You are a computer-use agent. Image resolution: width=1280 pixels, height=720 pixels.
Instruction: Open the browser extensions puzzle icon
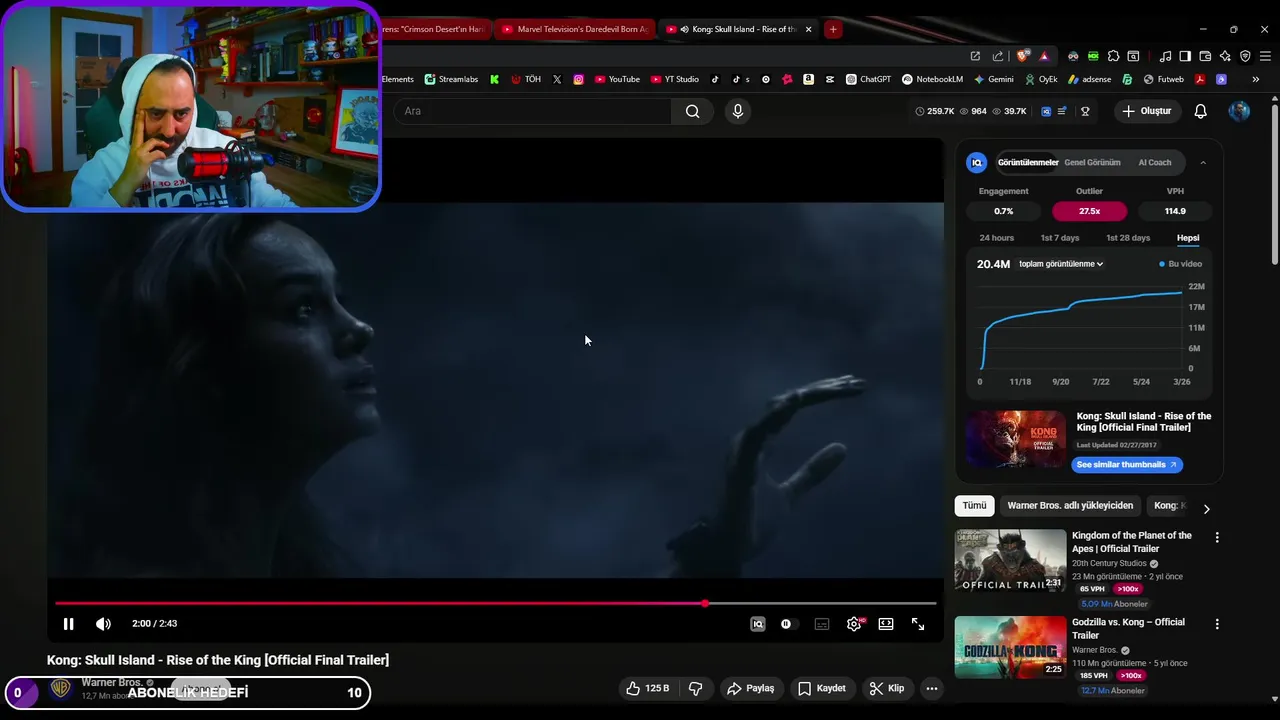[x=1113, y=56]
